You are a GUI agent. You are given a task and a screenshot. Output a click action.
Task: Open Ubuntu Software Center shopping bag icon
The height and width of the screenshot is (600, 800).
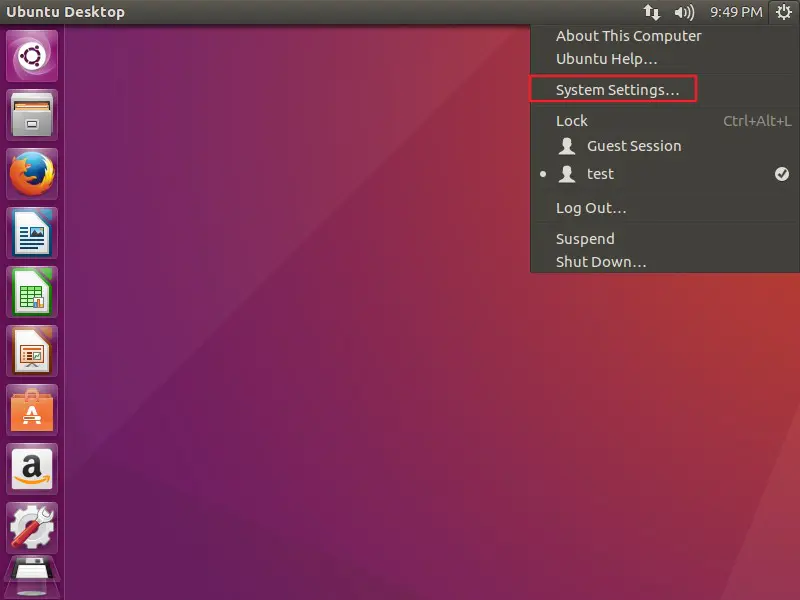pyautogui.click(x=32, y=410)
